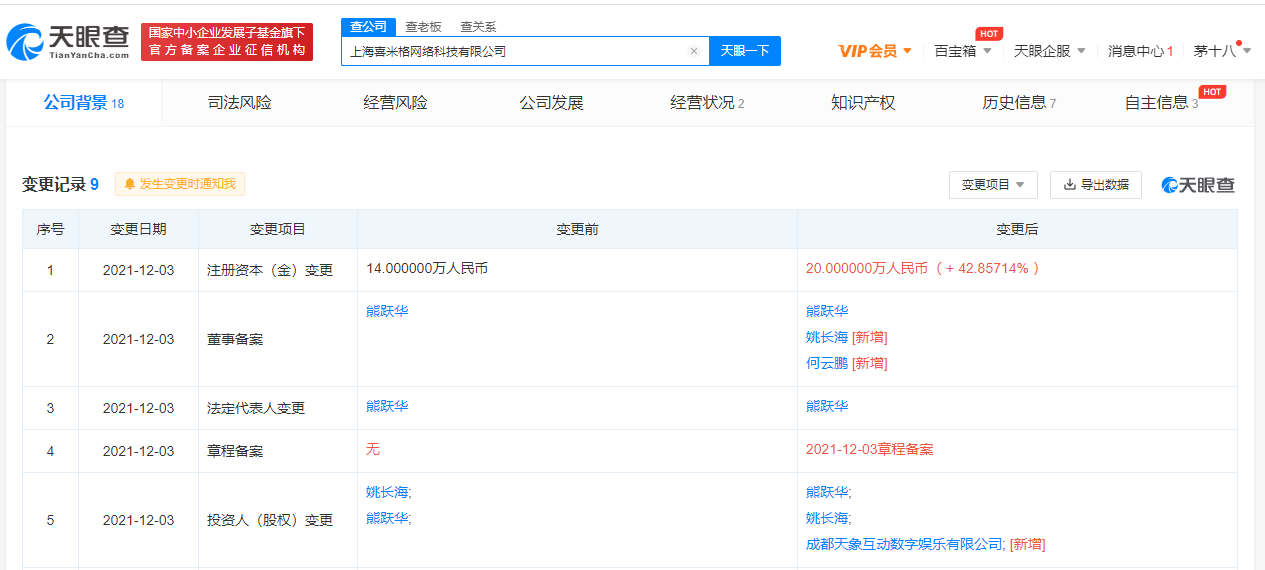This screenshot has width=1265, height=570.
Task: Click the 董事备案 cell
Action: [x=278, y=339]
